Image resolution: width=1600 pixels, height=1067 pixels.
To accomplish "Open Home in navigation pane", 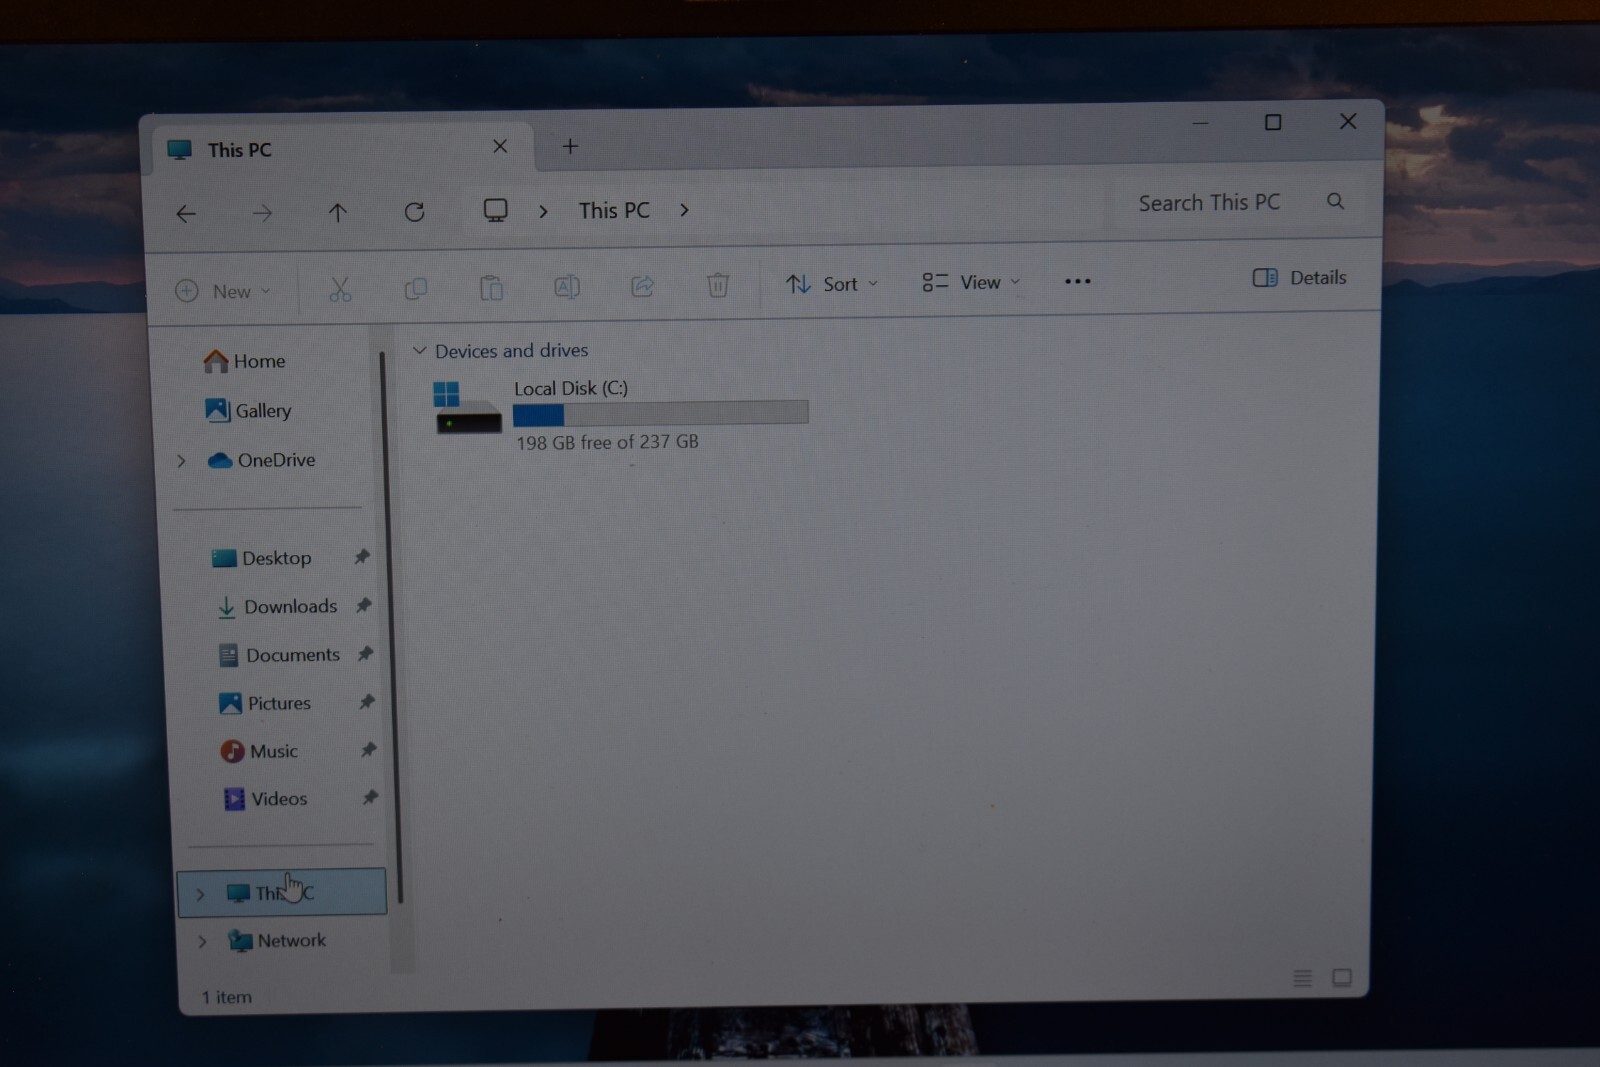I will click(x=244, y=361).
